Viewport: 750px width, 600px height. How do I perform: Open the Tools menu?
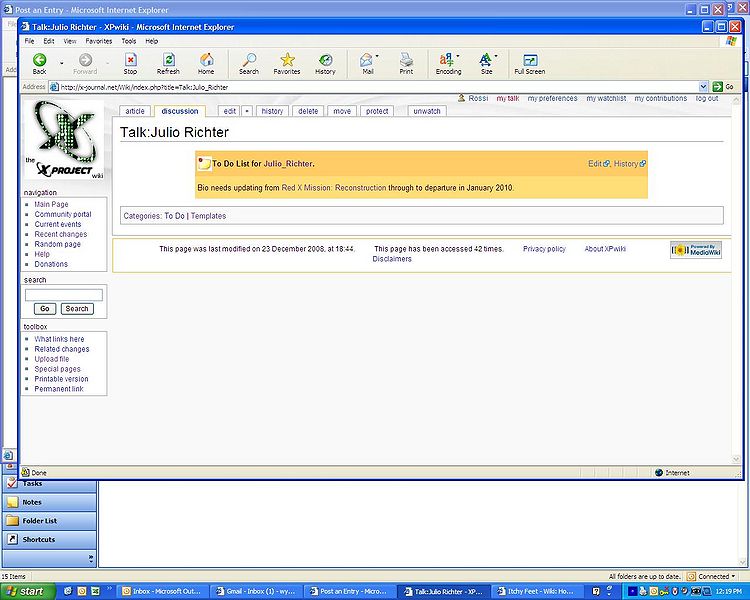[129, 41]
